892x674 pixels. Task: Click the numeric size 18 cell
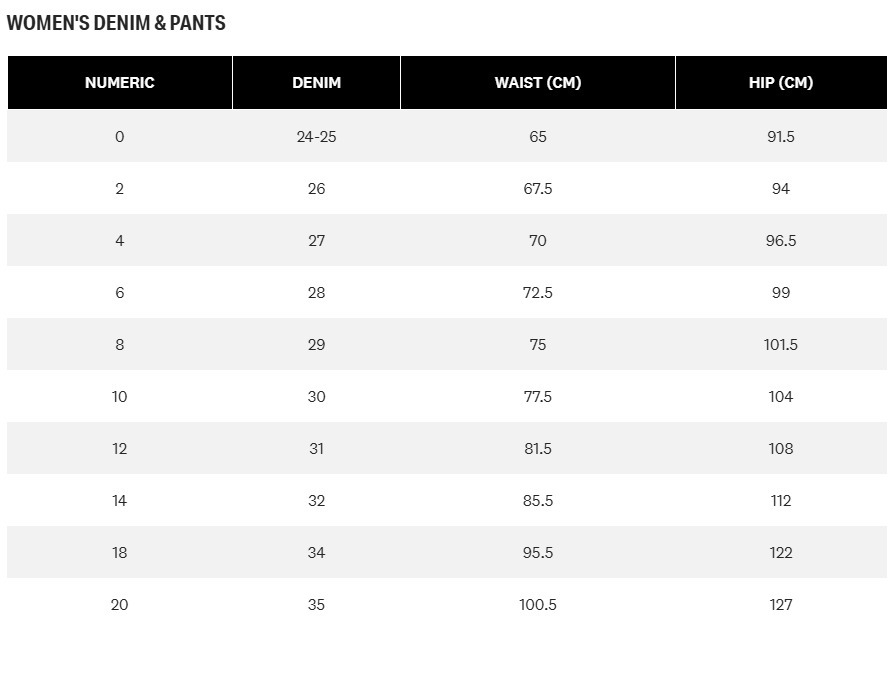[120, 552]
